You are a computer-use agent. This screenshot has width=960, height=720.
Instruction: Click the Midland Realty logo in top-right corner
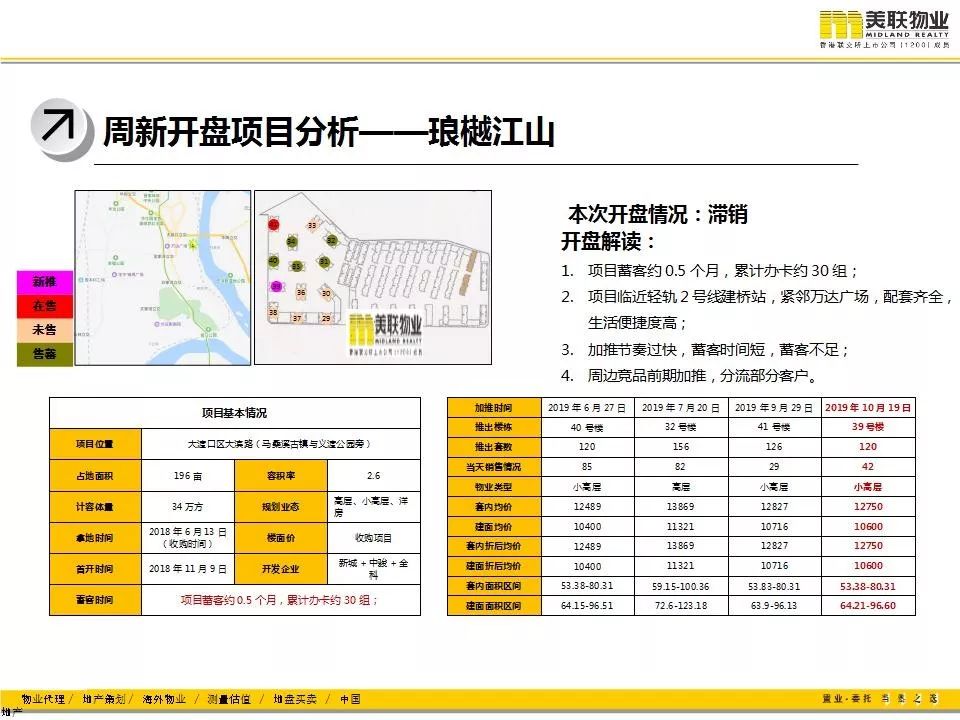(x=885, y=29)
